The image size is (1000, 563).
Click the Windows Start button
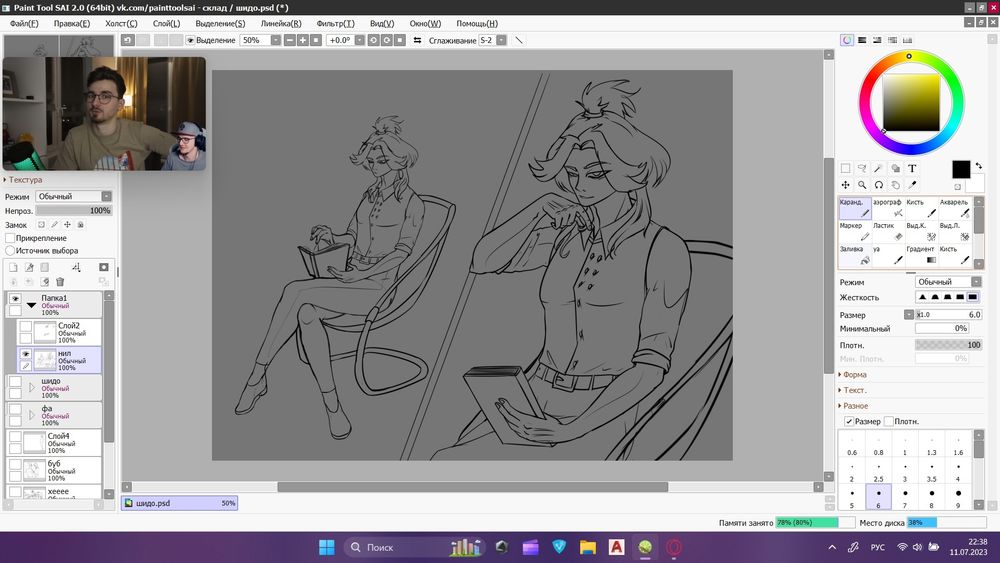tap(327, 547)
